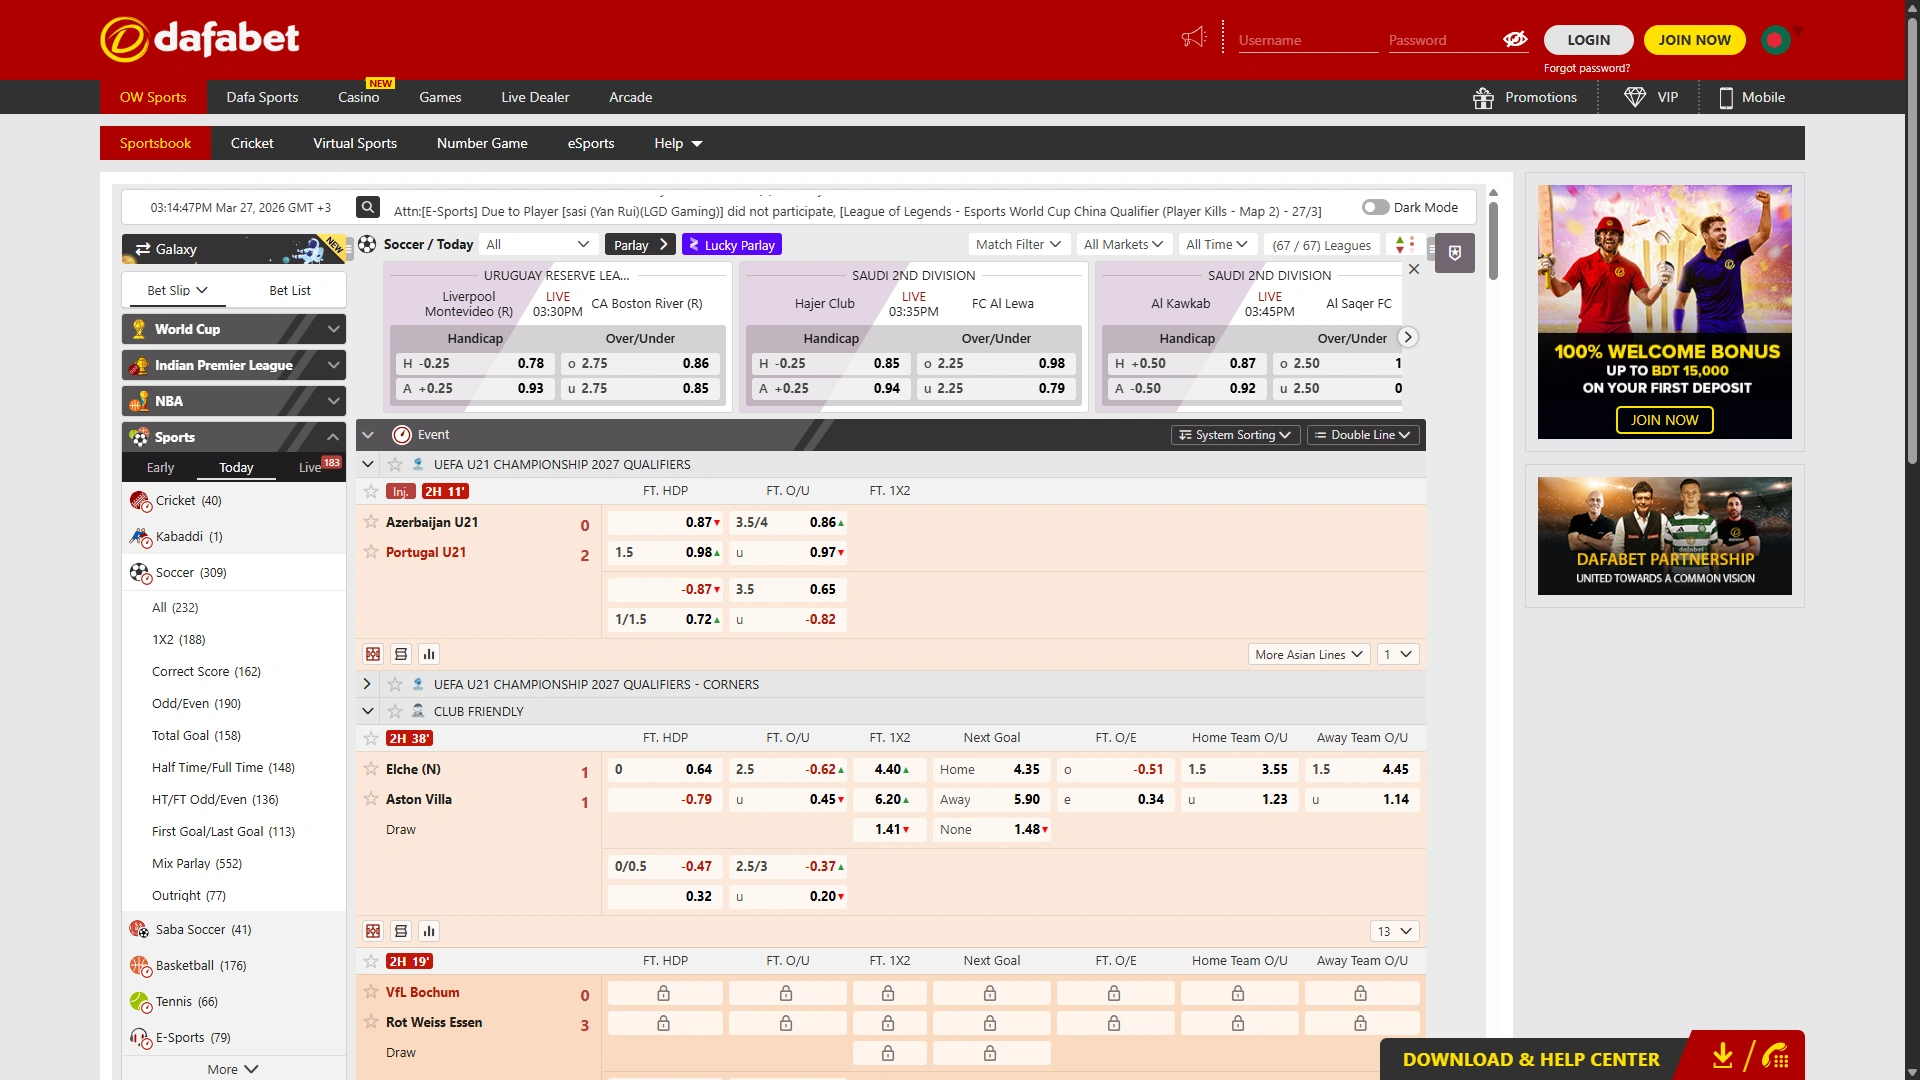Click the VIP diamond icon
This screenshot has width=1920, height=1080.
click(1635, 97)
